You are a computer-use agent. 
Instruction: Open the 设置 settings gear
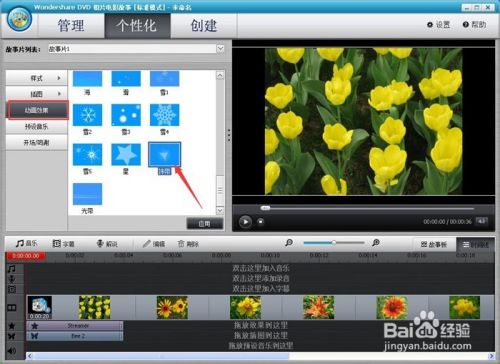tap(438, 25)
